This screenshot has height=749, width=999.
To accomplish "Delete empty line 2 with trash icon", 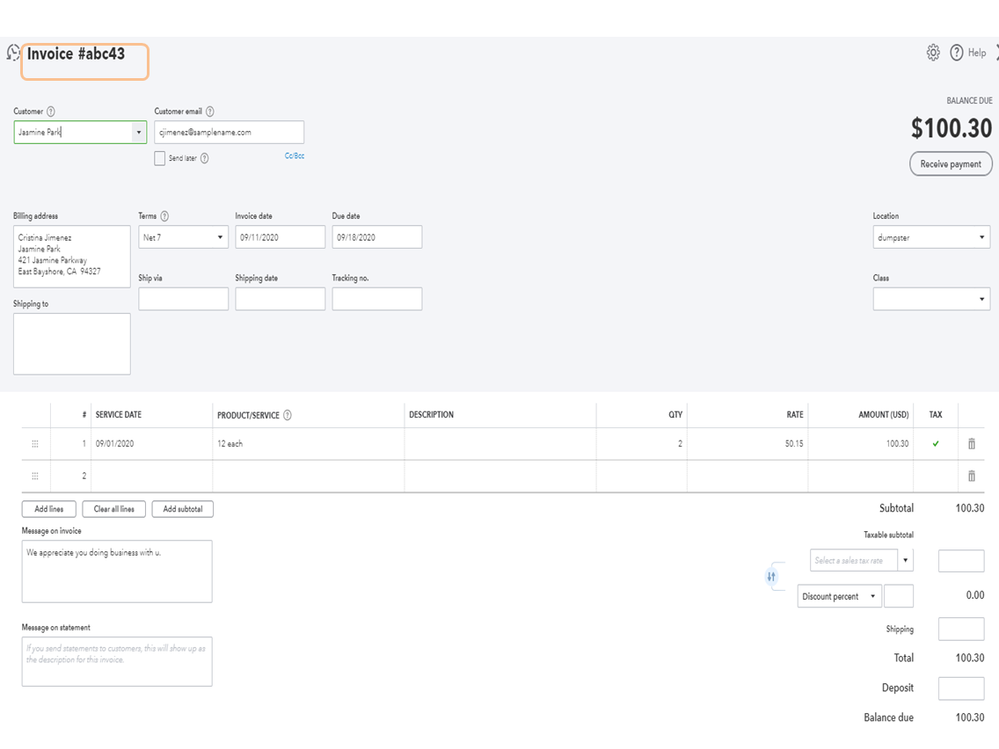I will (x=971, y=477).
